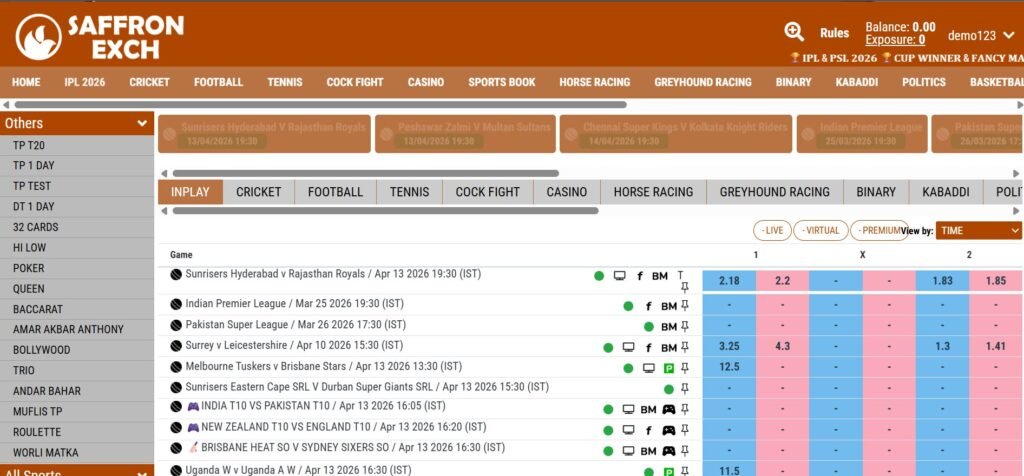Open Politics in top navigation
Image resolution: width=1024 pixels, height=476 pixels.
923,82
